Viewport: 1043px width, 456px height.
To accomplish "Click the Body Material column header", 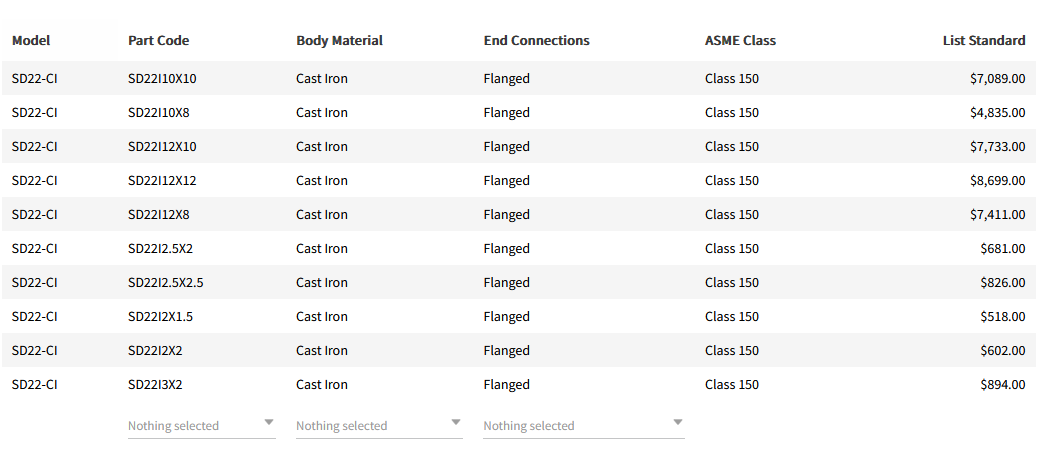I will coord(339,41).
